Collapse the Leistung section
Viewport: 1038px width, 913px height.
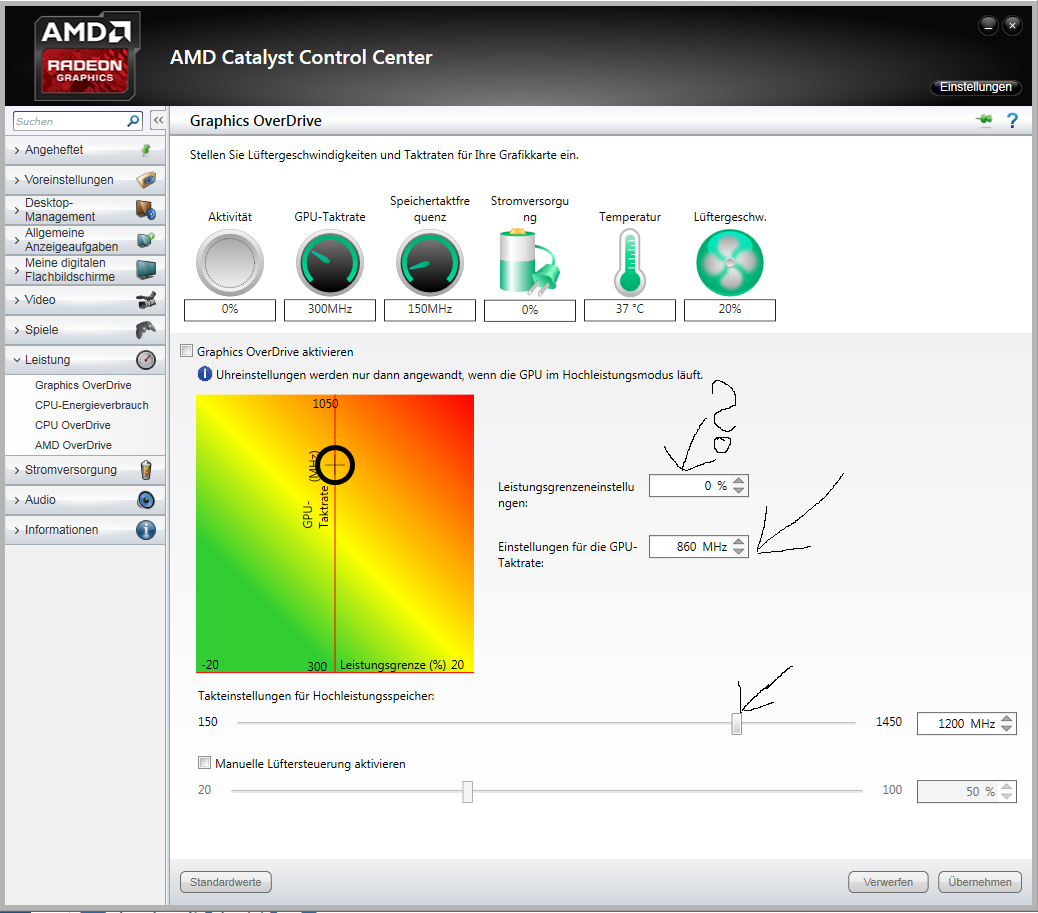click(85, 360)
